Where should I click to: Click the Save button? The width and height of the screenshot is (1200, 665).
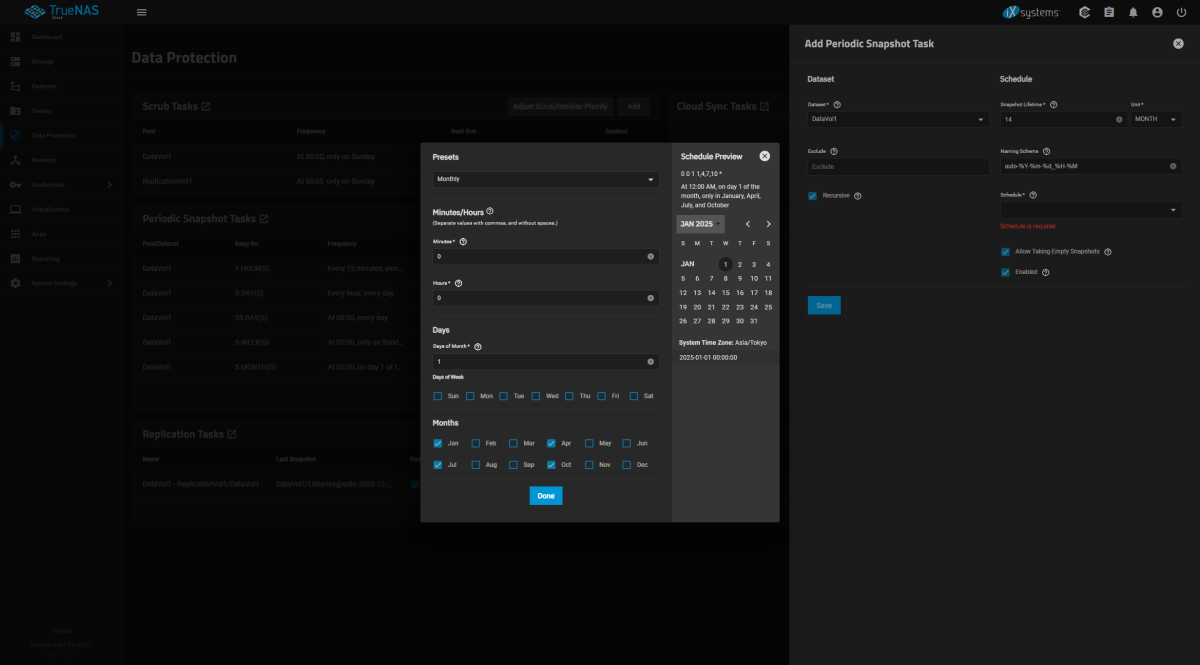pos(824,305)
